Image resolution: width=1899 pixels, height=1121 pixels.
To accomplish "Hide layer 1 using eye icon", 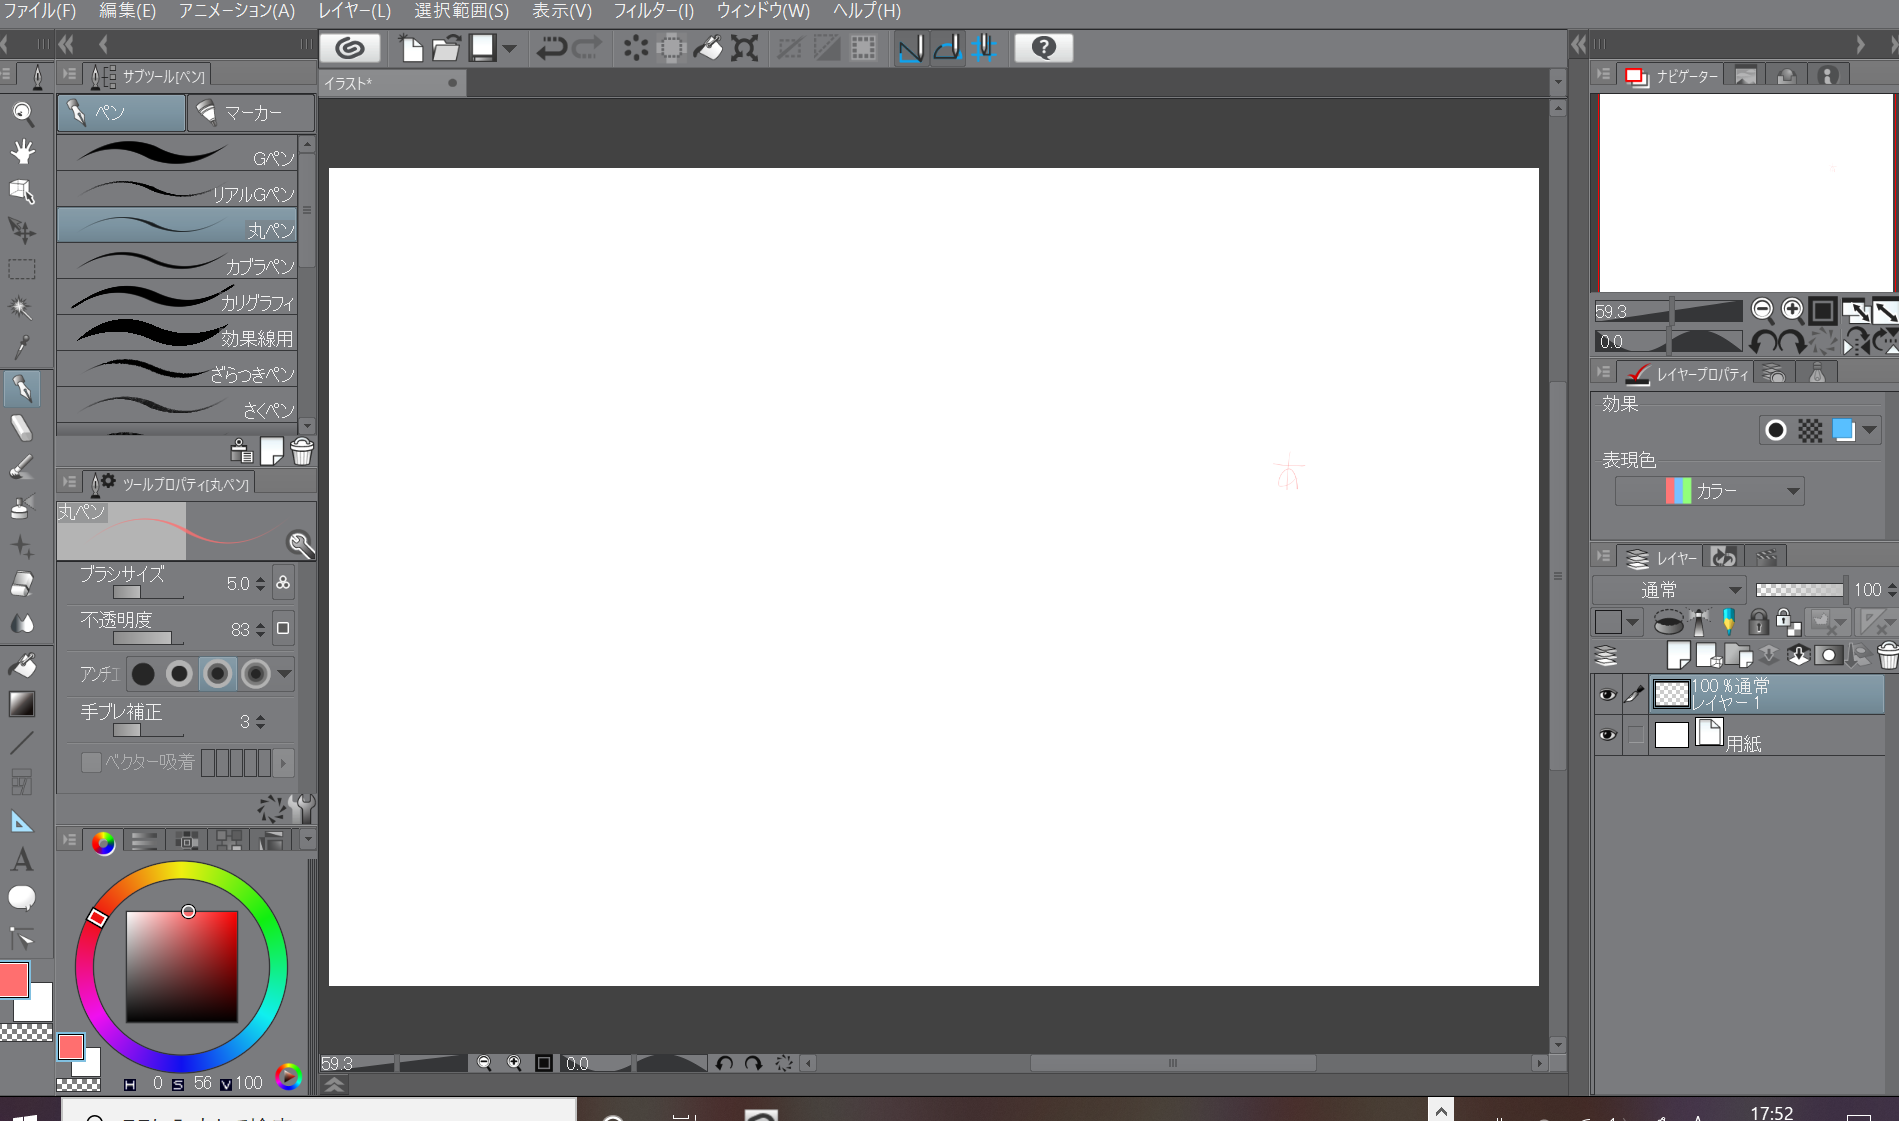I will (1607, 695).
